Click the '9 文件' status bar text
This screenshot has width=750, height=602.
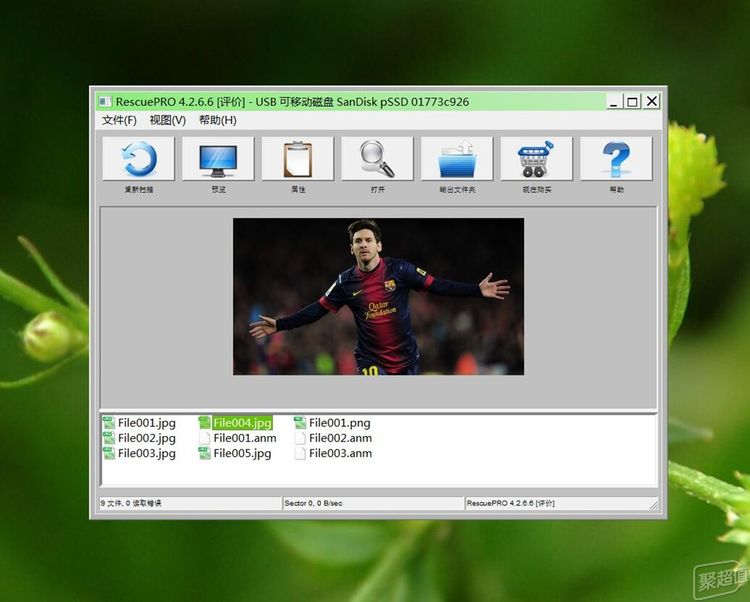pos(131,503)
